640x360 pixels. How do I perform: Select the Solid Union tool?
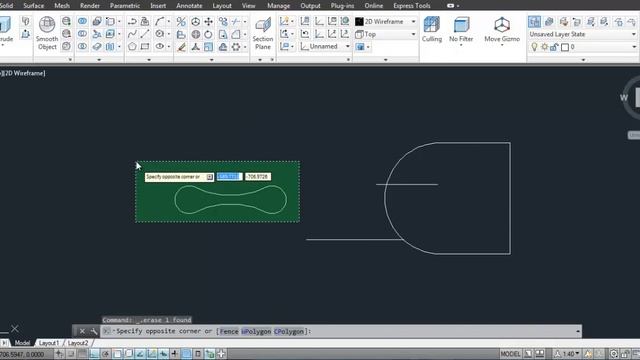click(82, 21)
